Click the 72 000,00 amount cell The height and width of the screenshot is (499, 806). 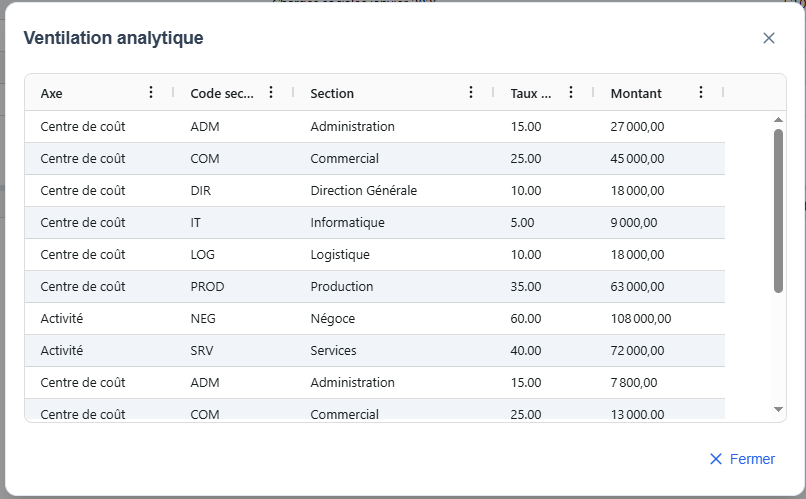point(637,351)
